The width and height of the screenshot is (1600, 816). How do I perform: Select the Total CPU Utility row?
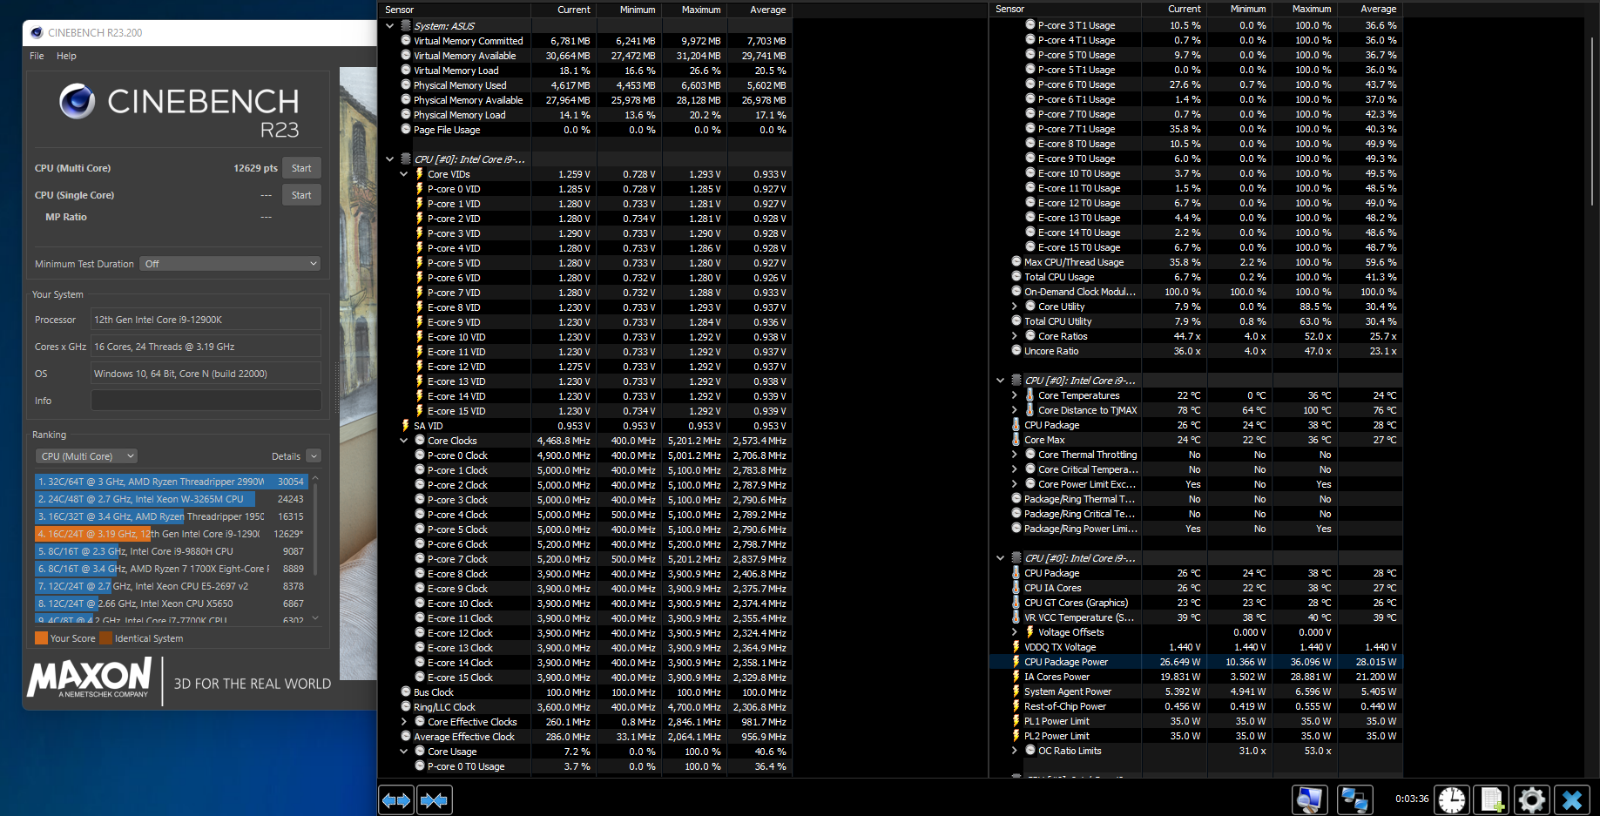click(1198, 322)
